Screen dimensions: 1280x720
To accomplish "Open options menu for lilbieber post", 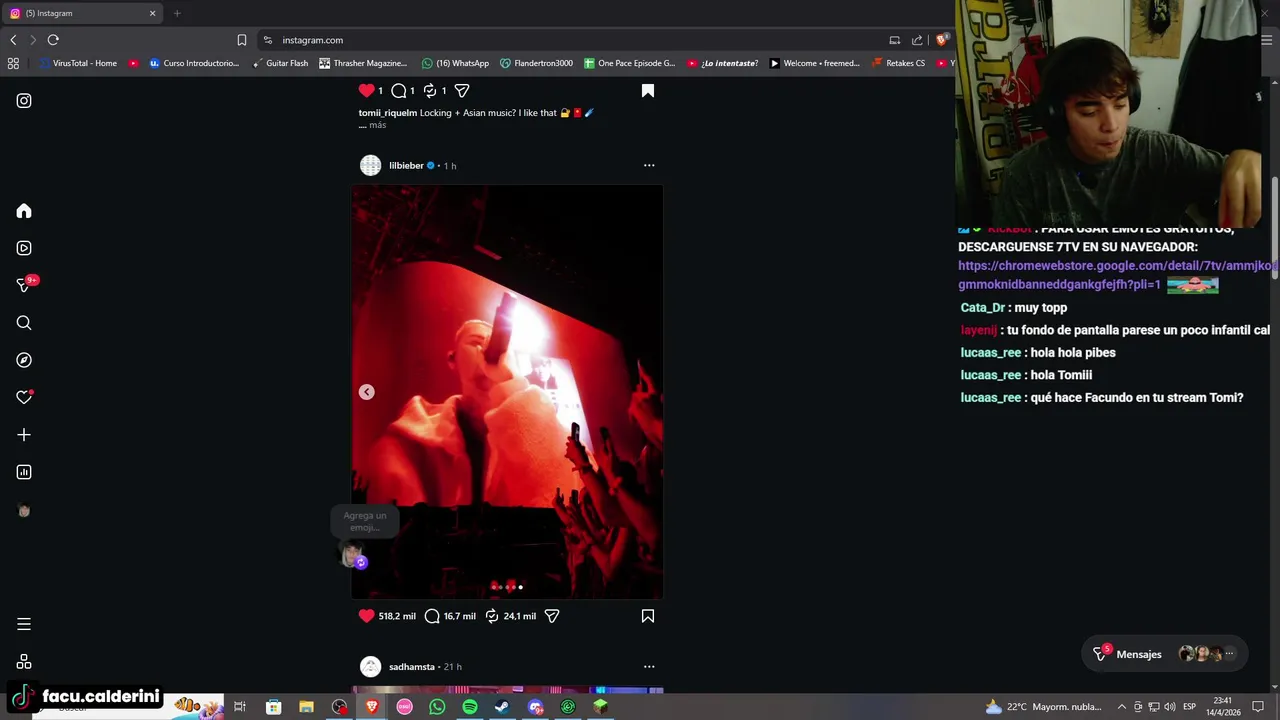I will click(x=649, y=165).
